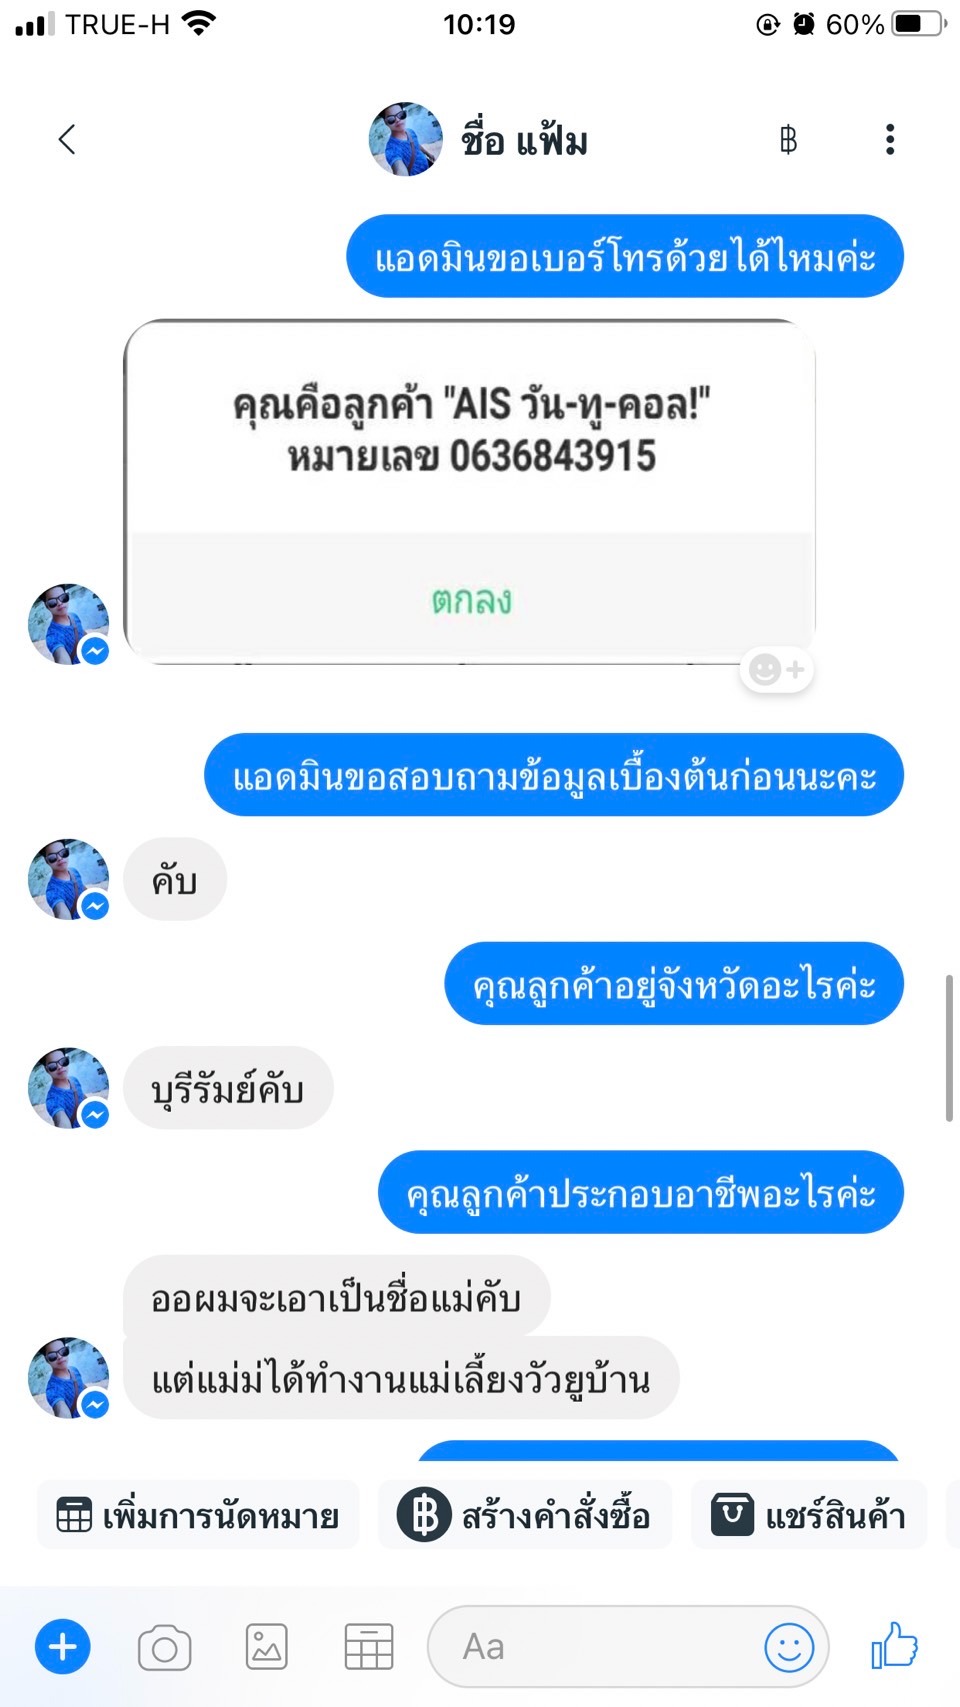The image size is (960, 1707).
Task: Add emoji reaction to the AIS image
Action: (777, 669)
